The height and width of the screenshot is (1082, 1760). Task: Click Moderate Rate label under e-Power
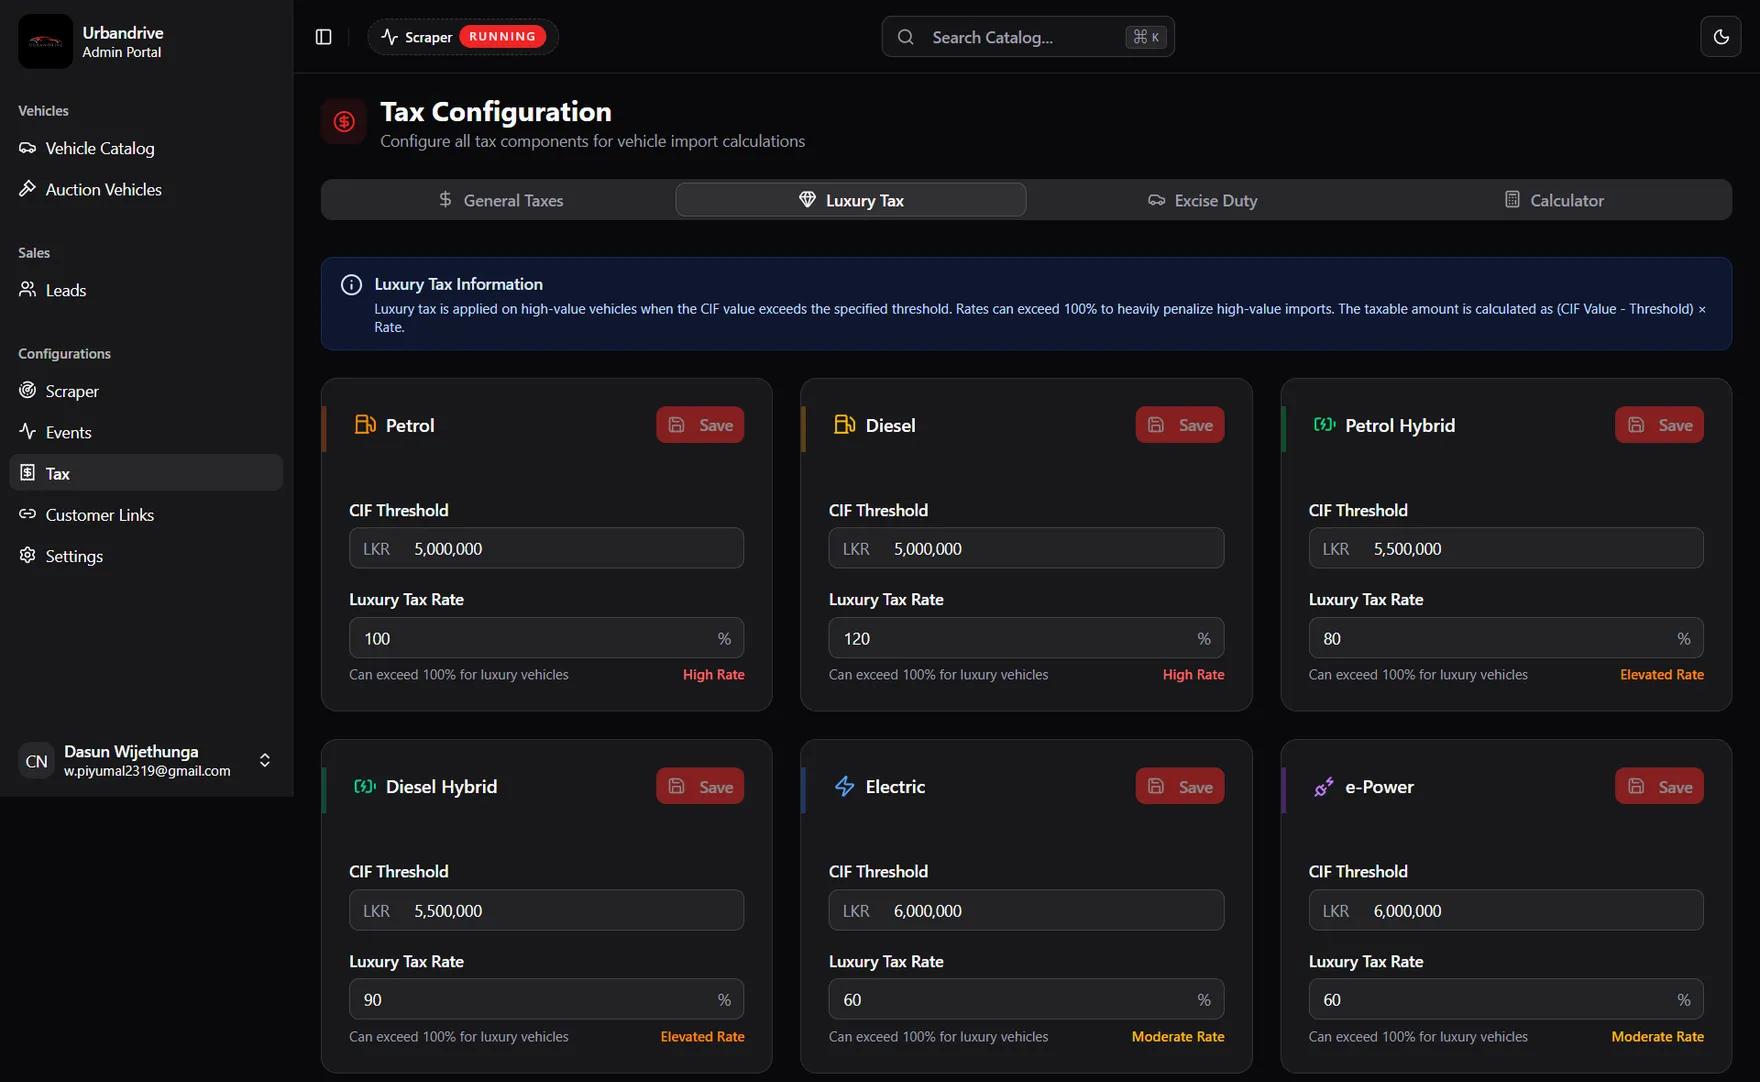click(x=1657, y=1037)
